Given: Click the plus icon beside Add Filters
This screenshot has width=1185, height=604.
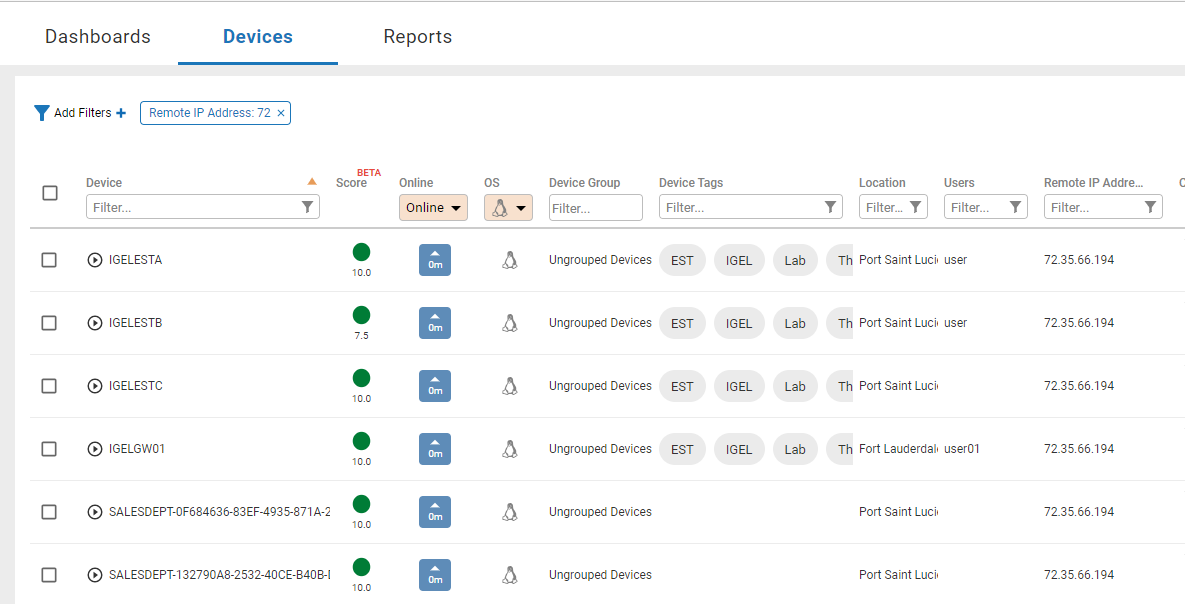Looking at the screenshot, I should (x=121, y=113).
